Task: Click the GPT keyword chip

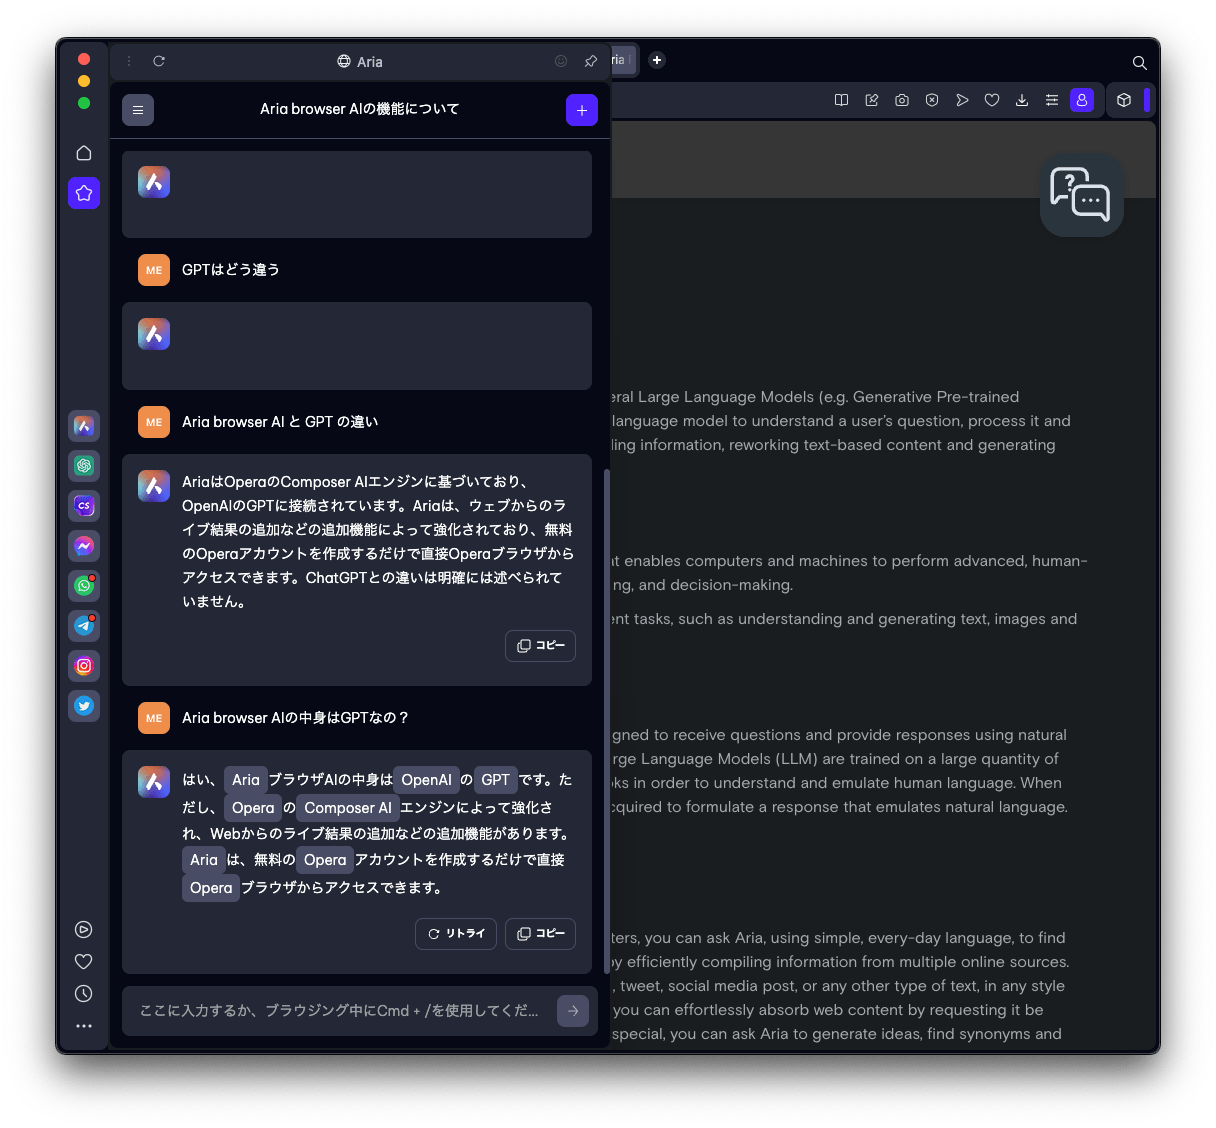Action: tap(496, 780)
